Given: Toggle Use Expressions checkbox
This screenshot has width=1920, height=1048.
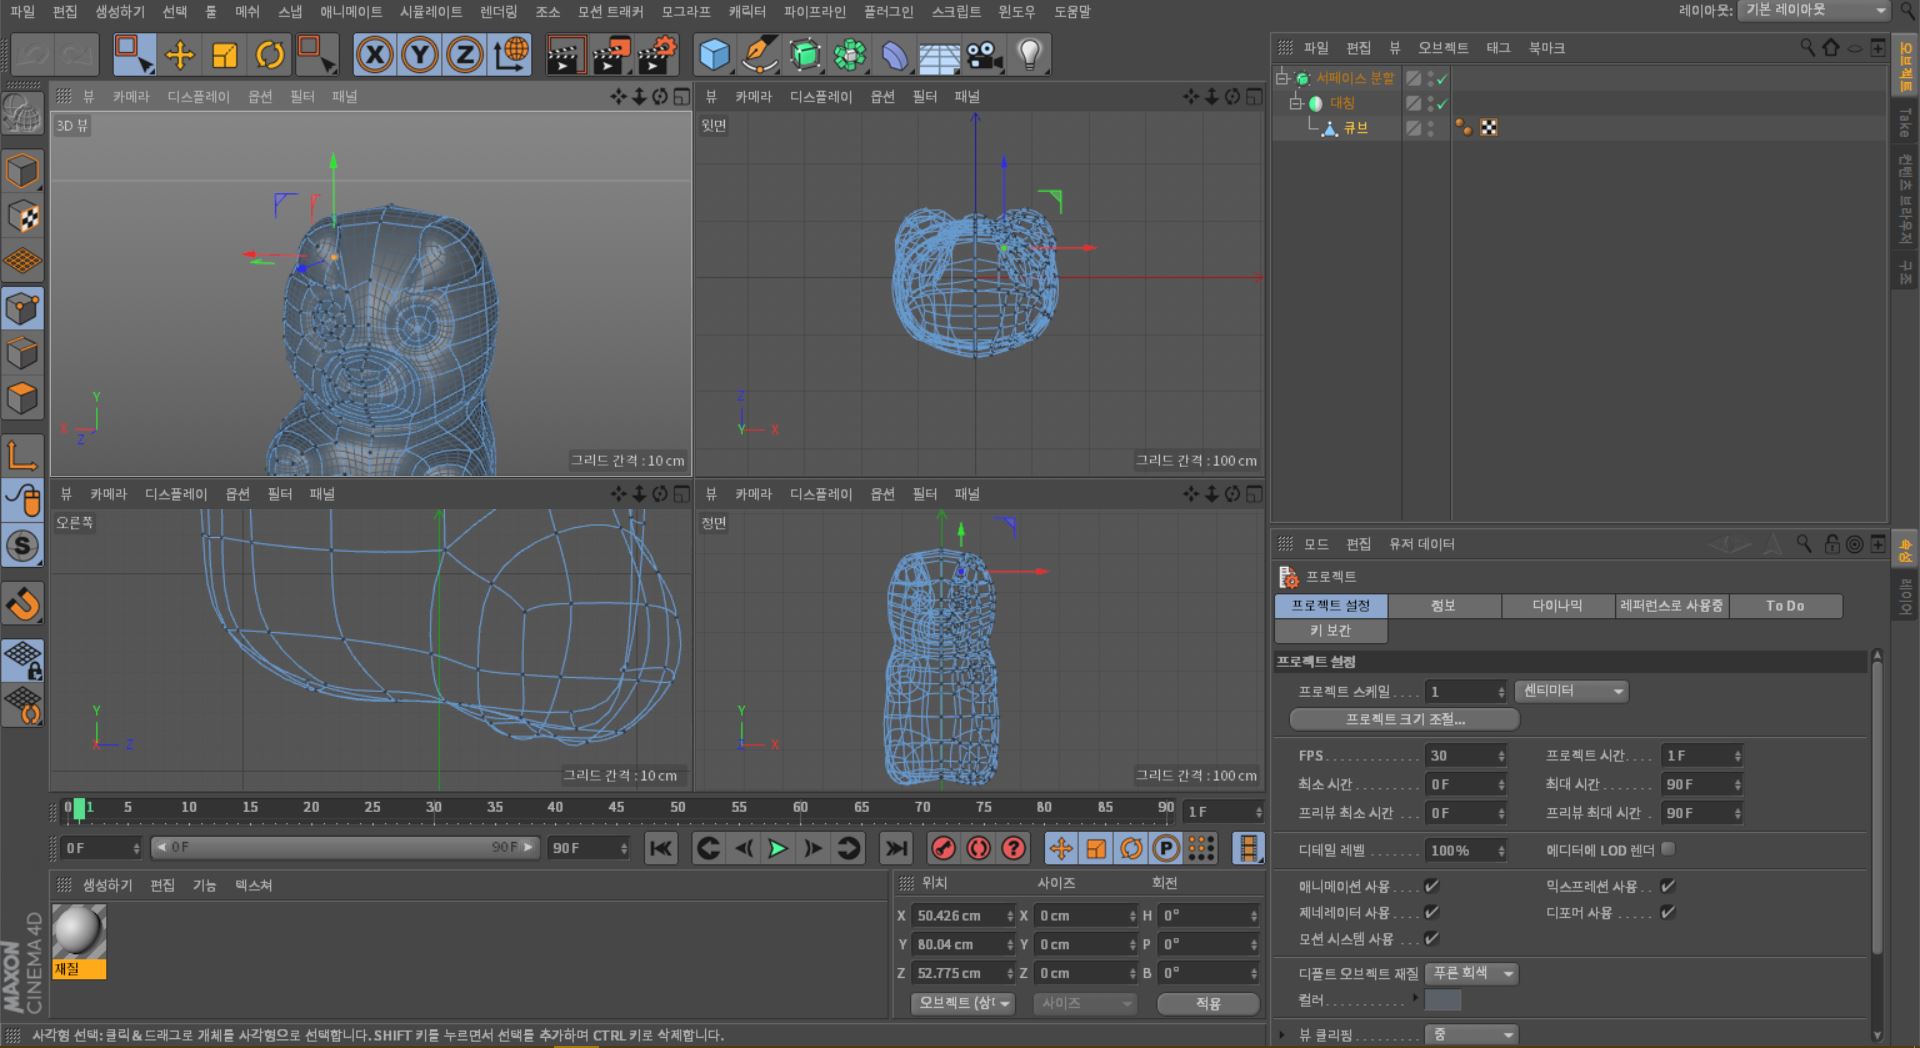Looking at the screenshot, I should click(1667, 885).
